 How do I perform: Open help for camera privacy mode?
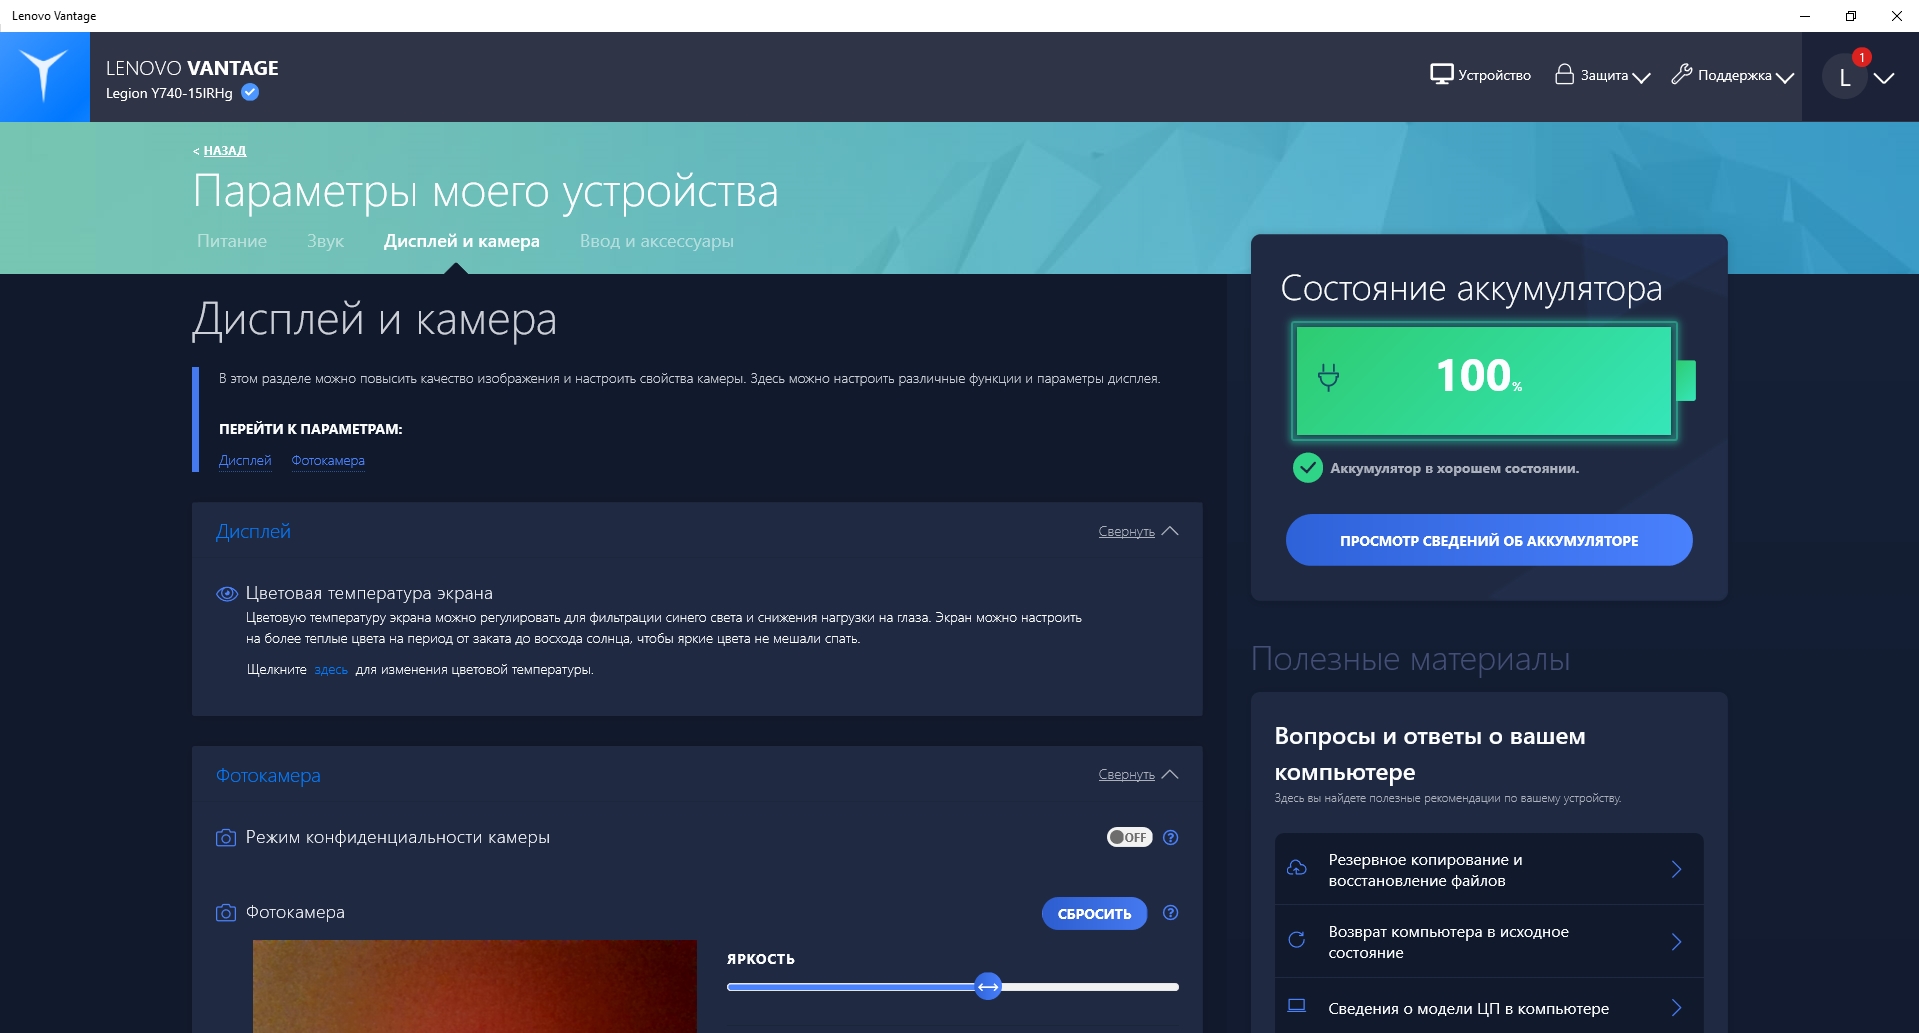[x=1171, y=838]
